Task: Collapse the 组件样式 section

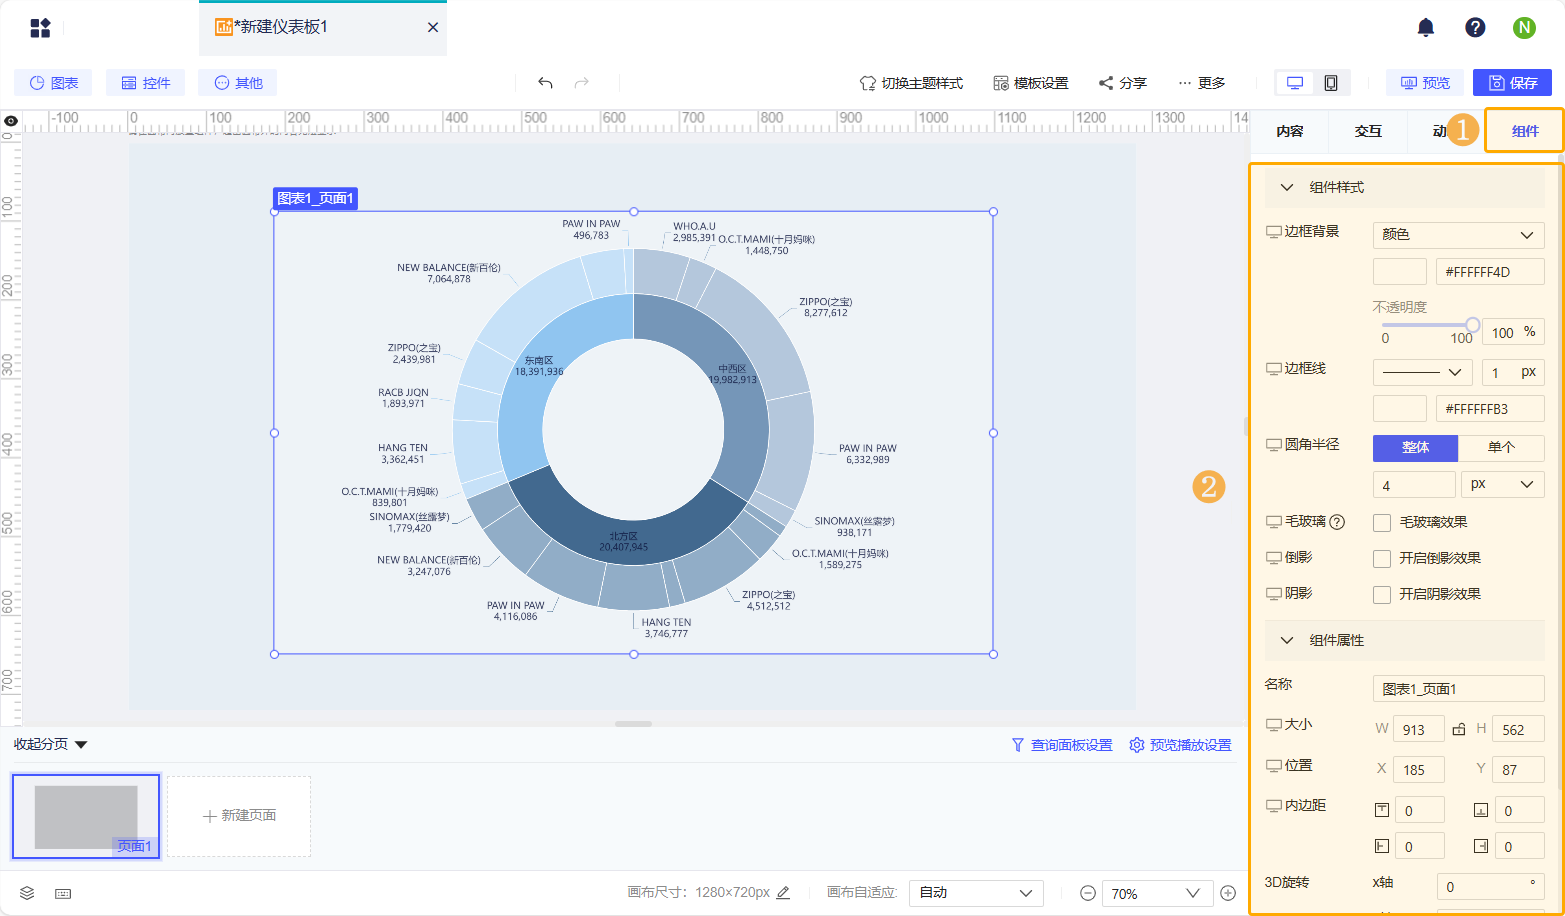Action: pos(1288,187)
